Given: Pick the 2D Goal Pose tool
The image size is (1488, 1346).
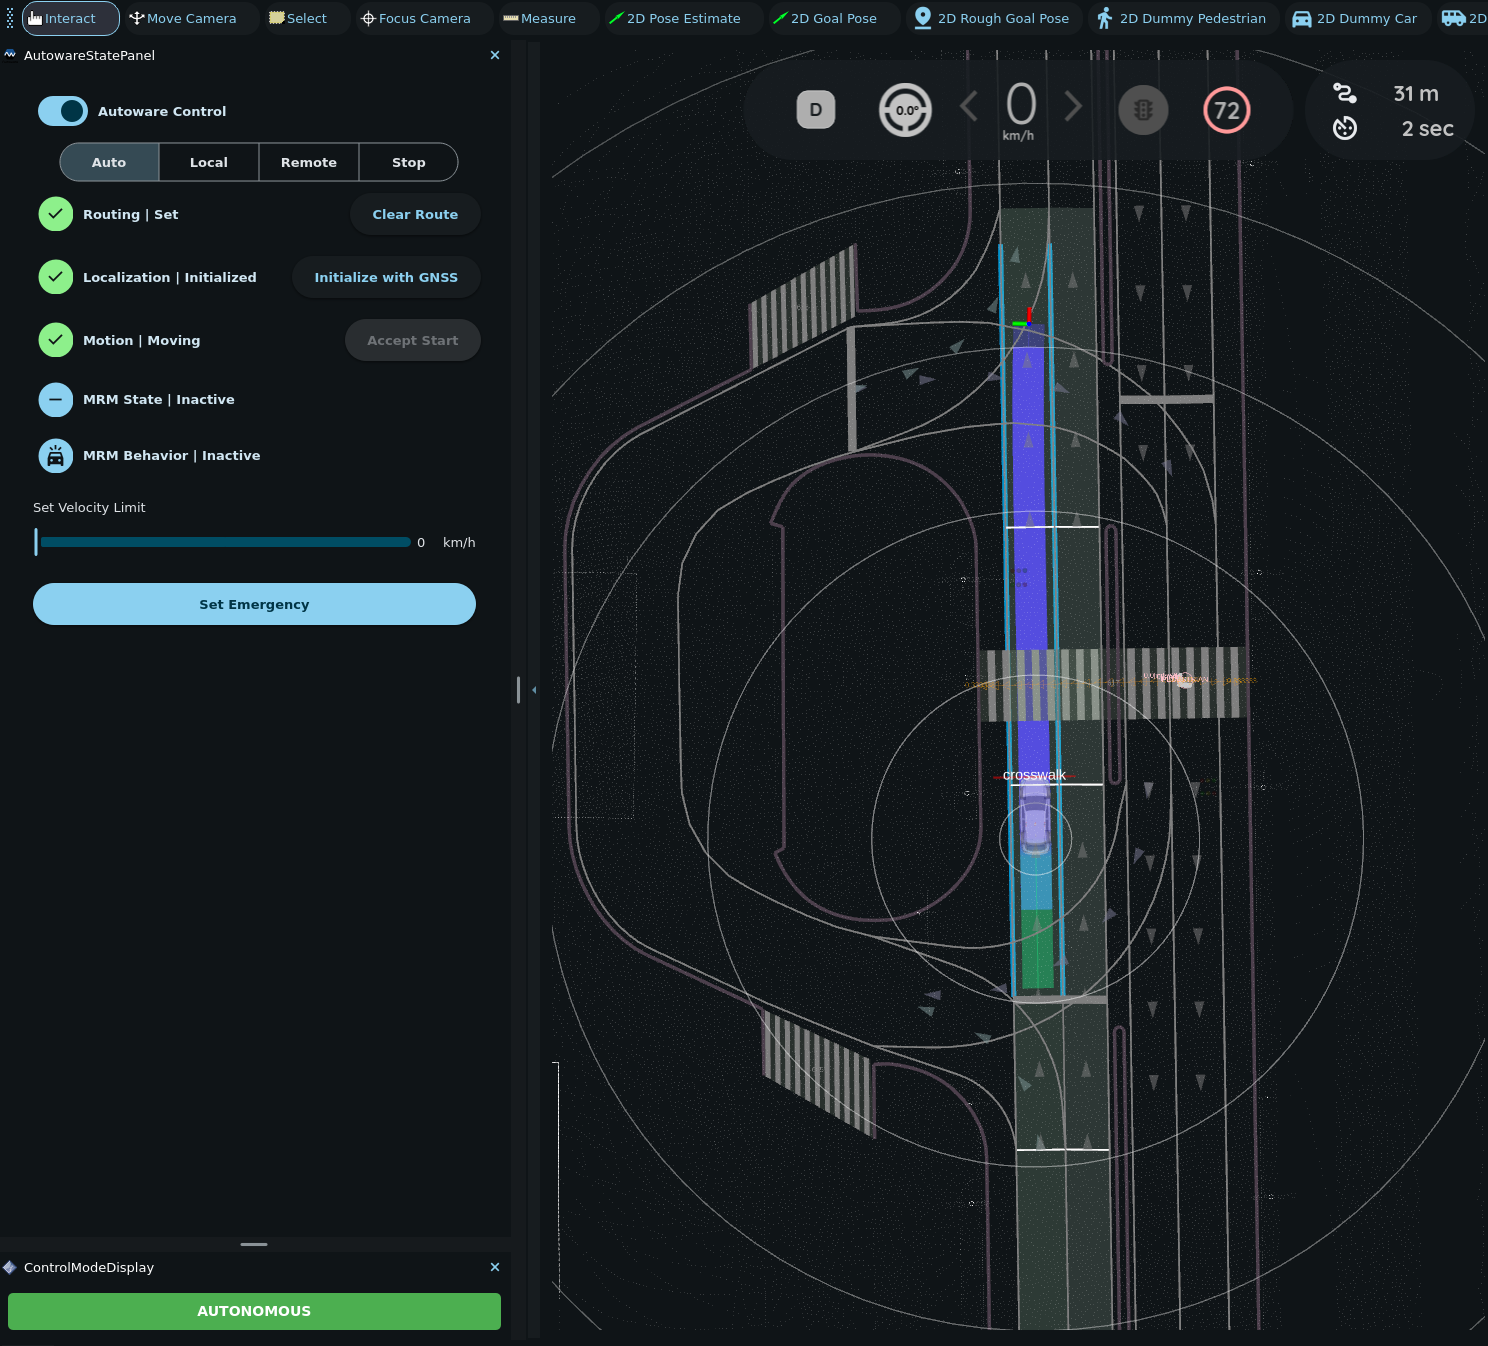Looking at the screenshot, I should (x=825, y=18).
